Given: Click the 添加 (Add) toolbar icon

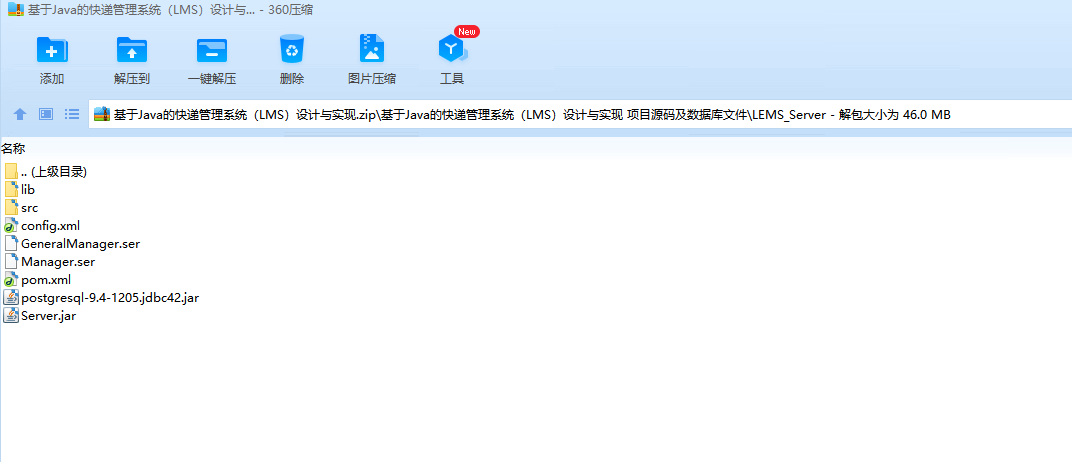Looking at the screenshot, I should 52,50.
